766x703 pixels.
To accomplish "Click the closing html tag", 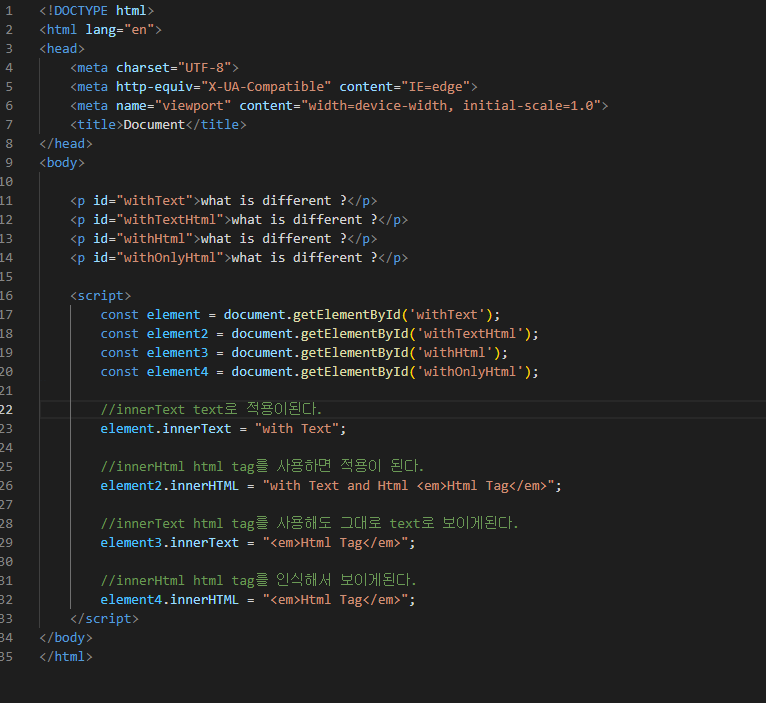I will tap(66, 657).
